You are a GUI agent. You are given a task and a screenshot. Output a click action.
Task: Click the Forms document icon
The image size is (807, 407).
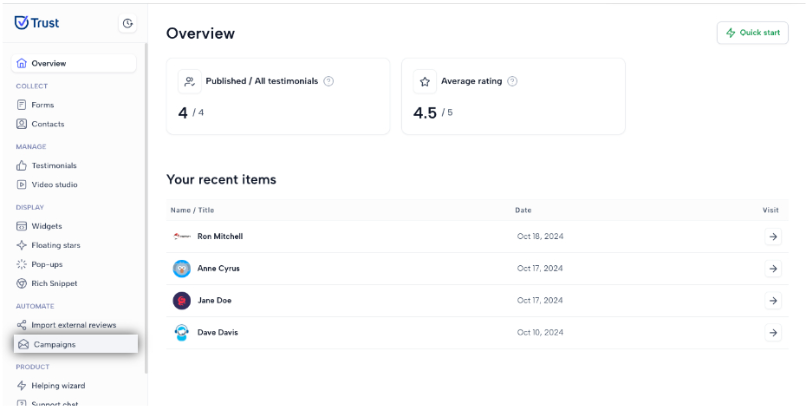[22, 105]
